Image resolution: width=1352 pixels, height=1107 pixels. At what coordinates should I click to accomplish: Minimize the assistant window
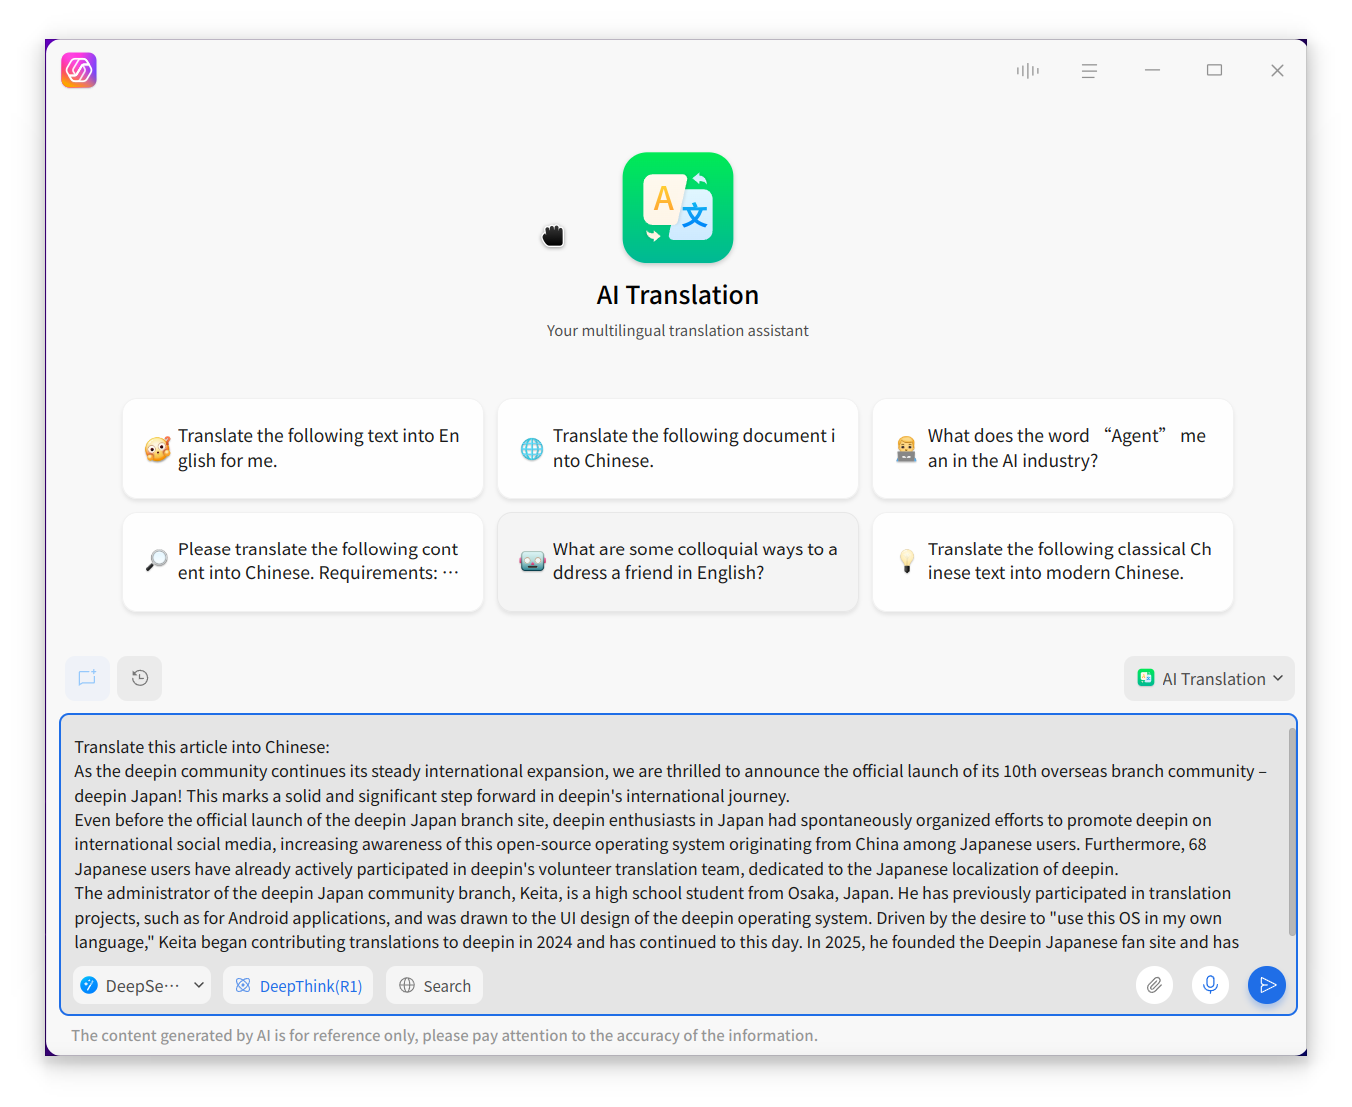click(1152, 70)
